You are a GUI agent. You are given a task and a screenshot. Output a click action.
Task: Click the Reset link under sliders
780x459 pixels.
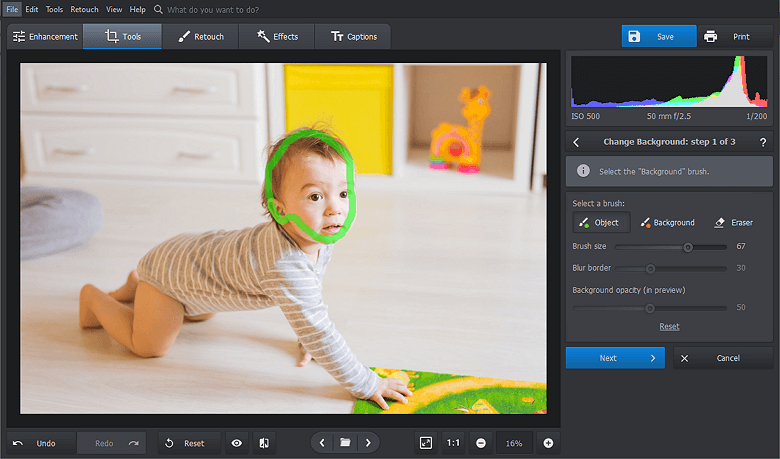[x=669, y=327]
